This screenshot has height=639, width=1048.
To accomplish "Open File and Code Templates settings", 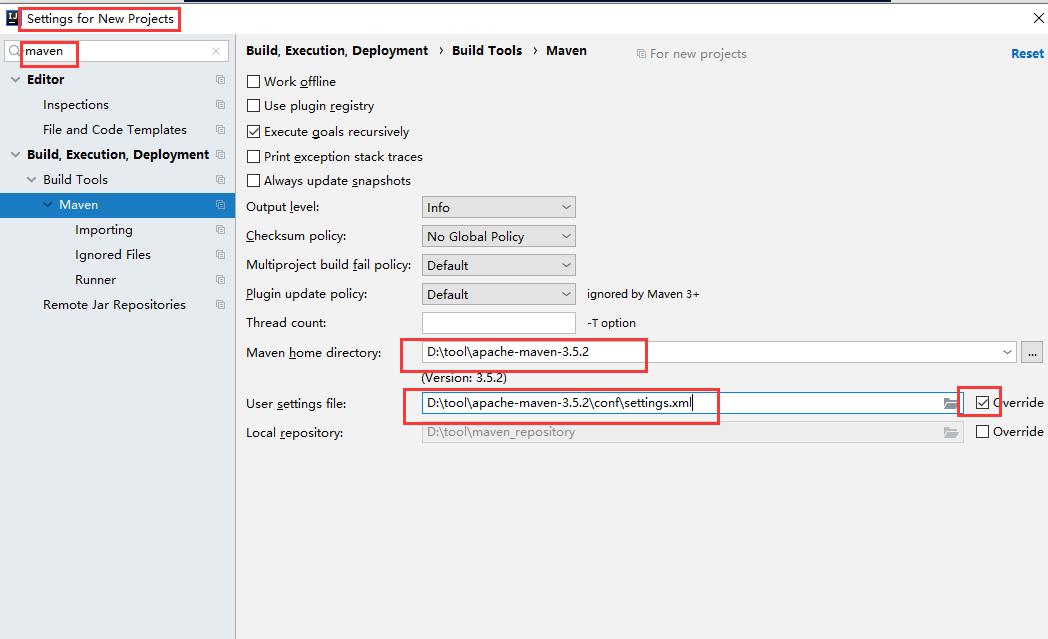I will point(115,130).
